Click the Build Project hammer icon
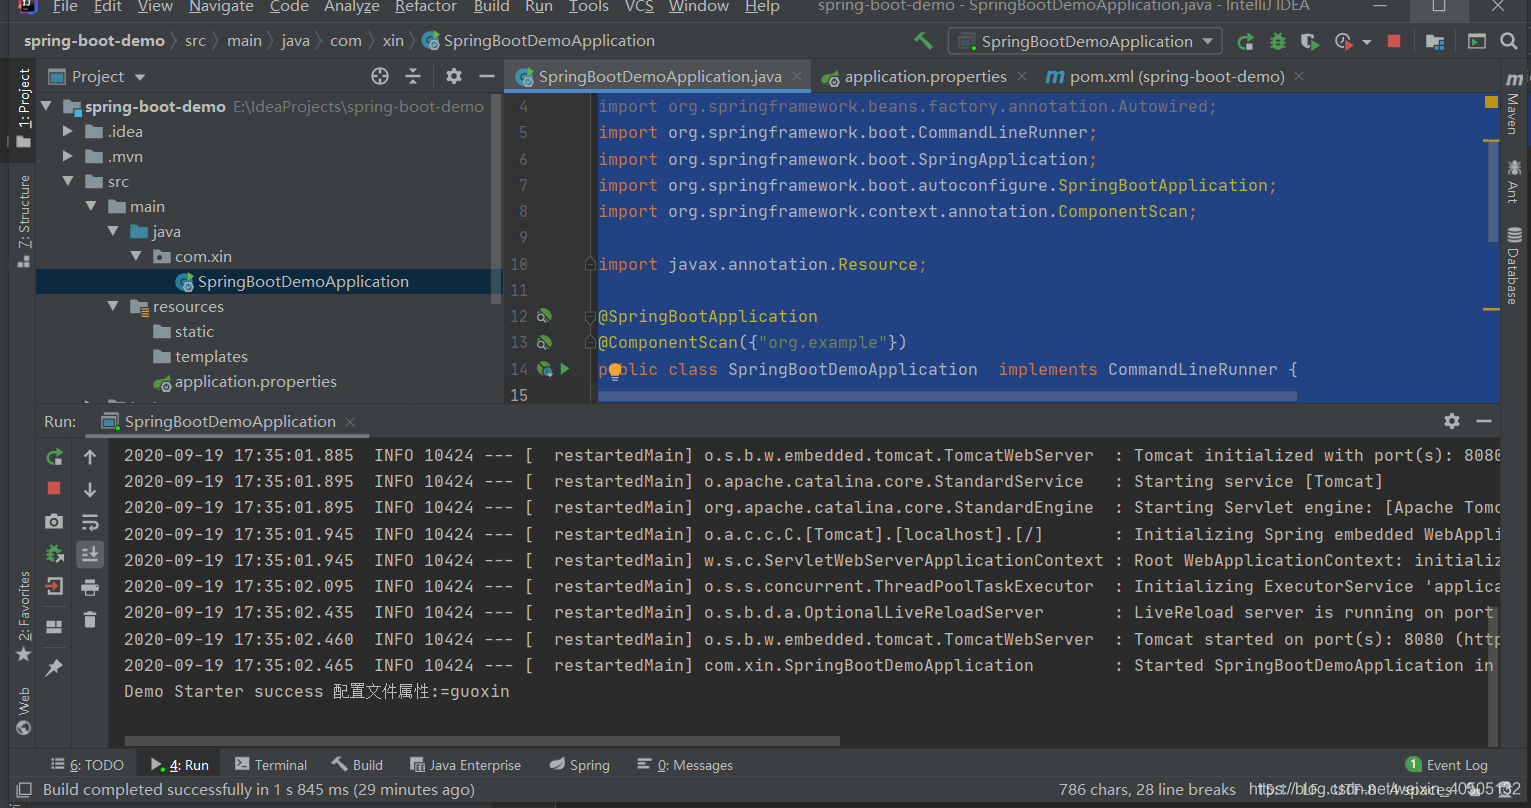 (923, 41)
